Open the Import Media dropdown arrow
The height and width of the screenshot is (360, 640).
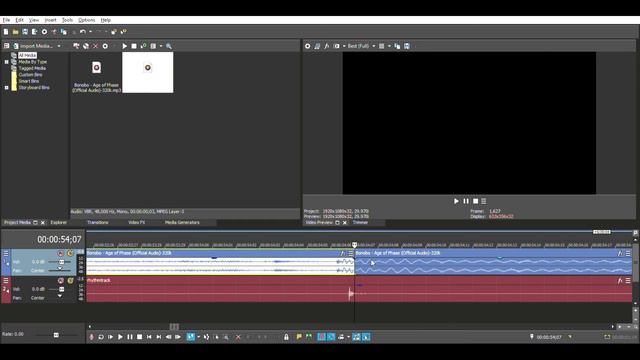[59, 46]
